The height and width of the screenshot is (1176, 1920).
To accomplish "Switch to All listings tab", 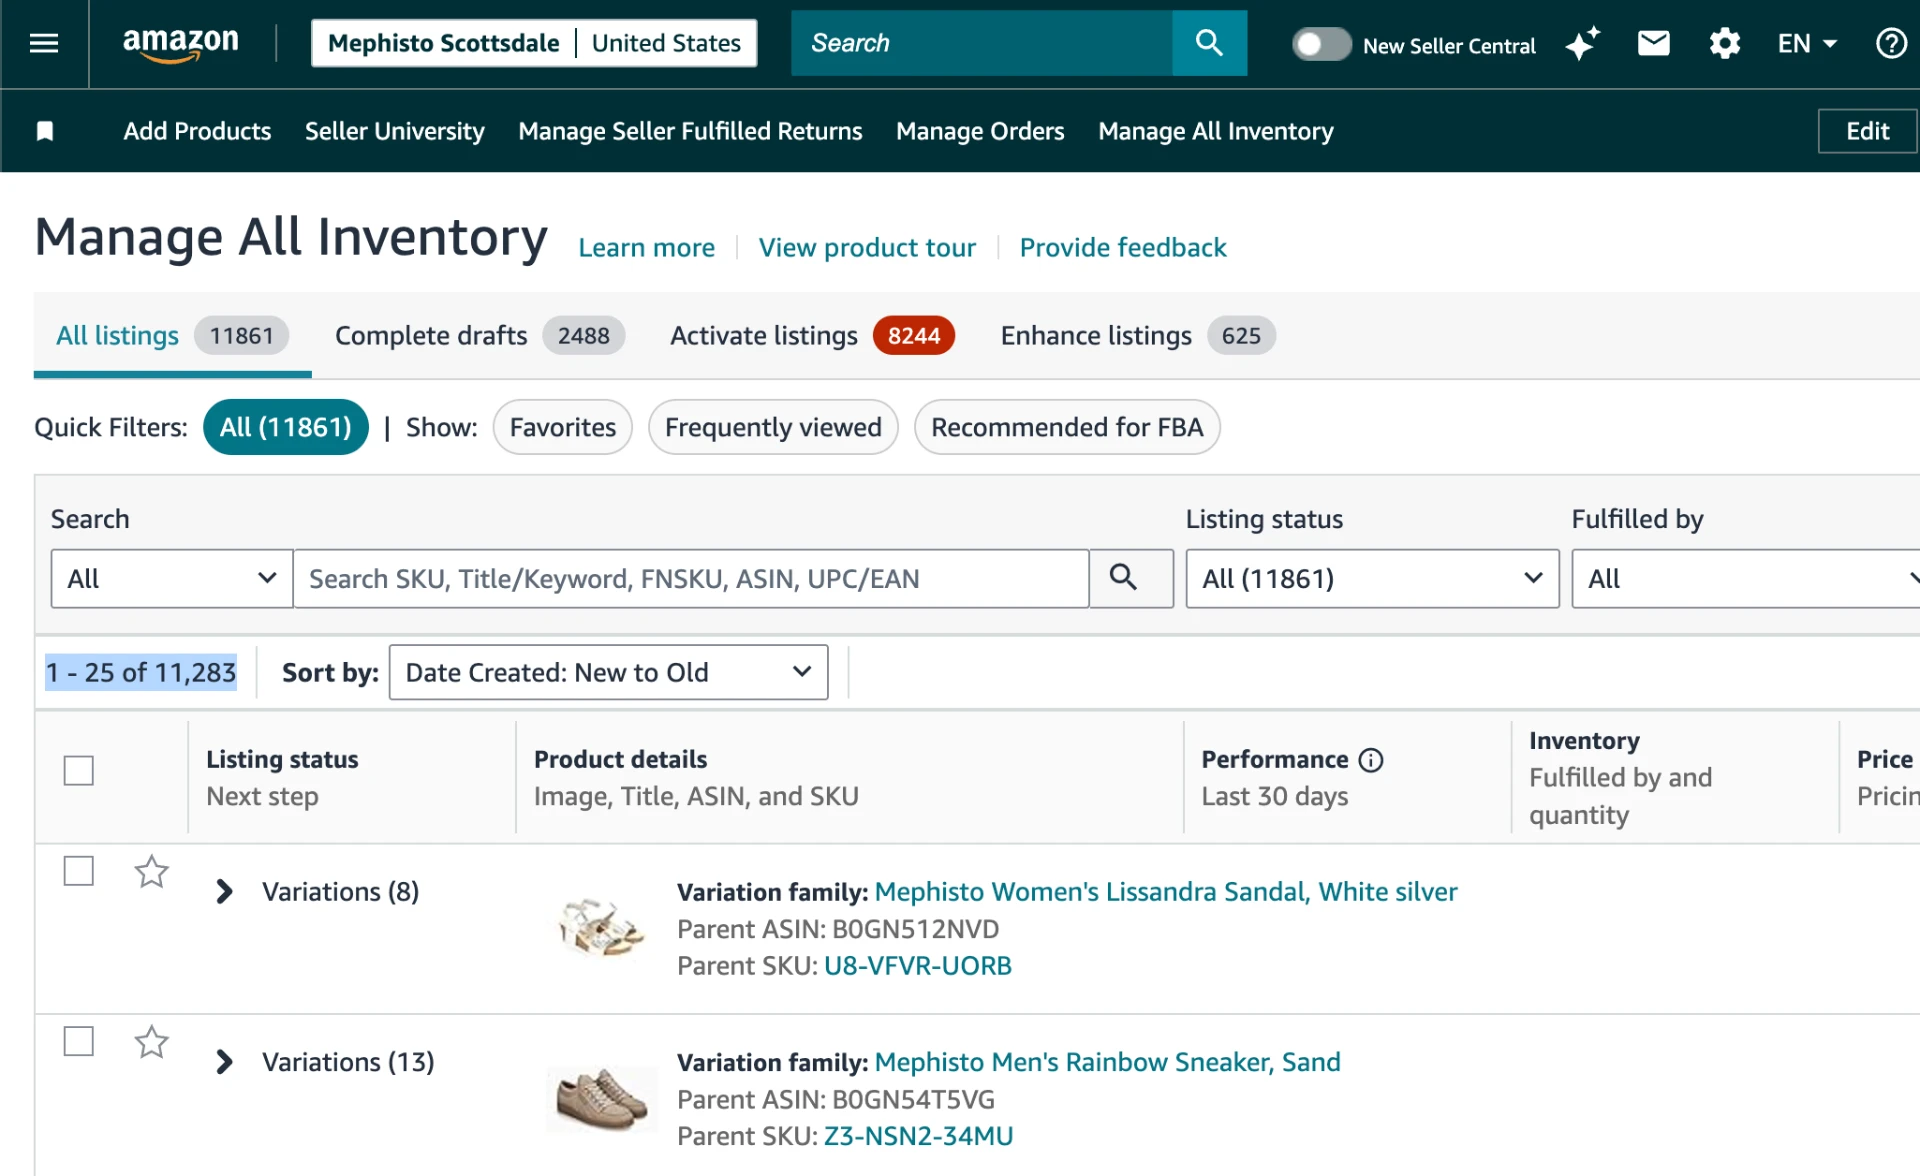I will [172, 336].
